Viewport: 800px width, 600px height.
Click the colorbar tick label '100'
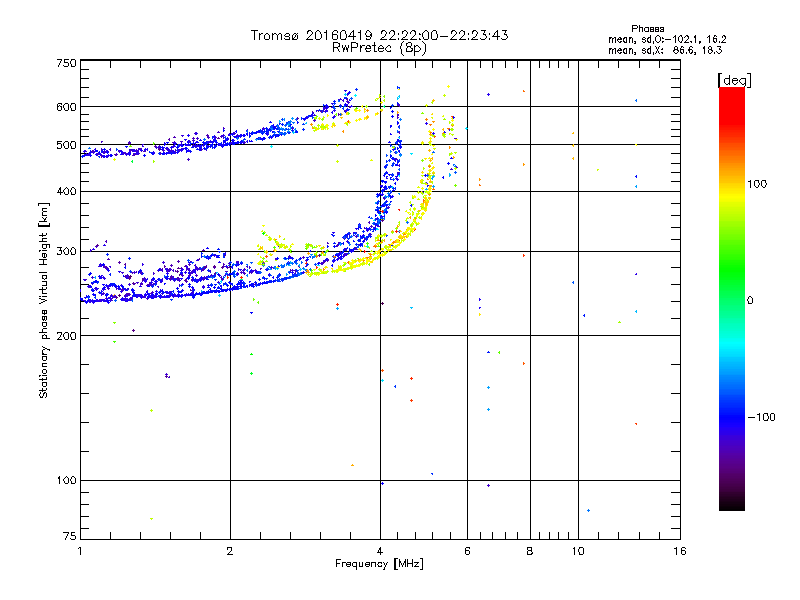pyautogui.click(x=757, y=184)
